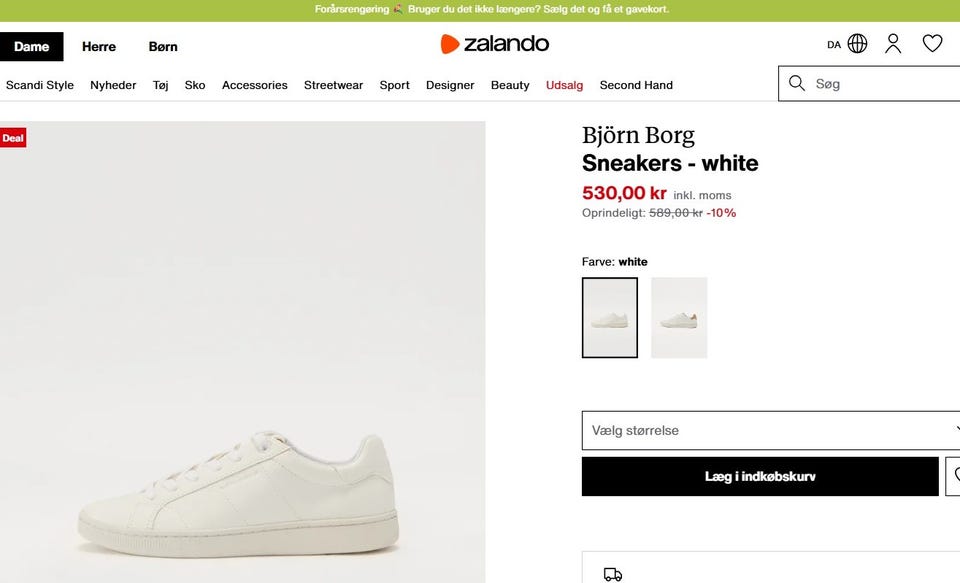
Task: Select the white color swatch
Action: (x=610, y=318)
